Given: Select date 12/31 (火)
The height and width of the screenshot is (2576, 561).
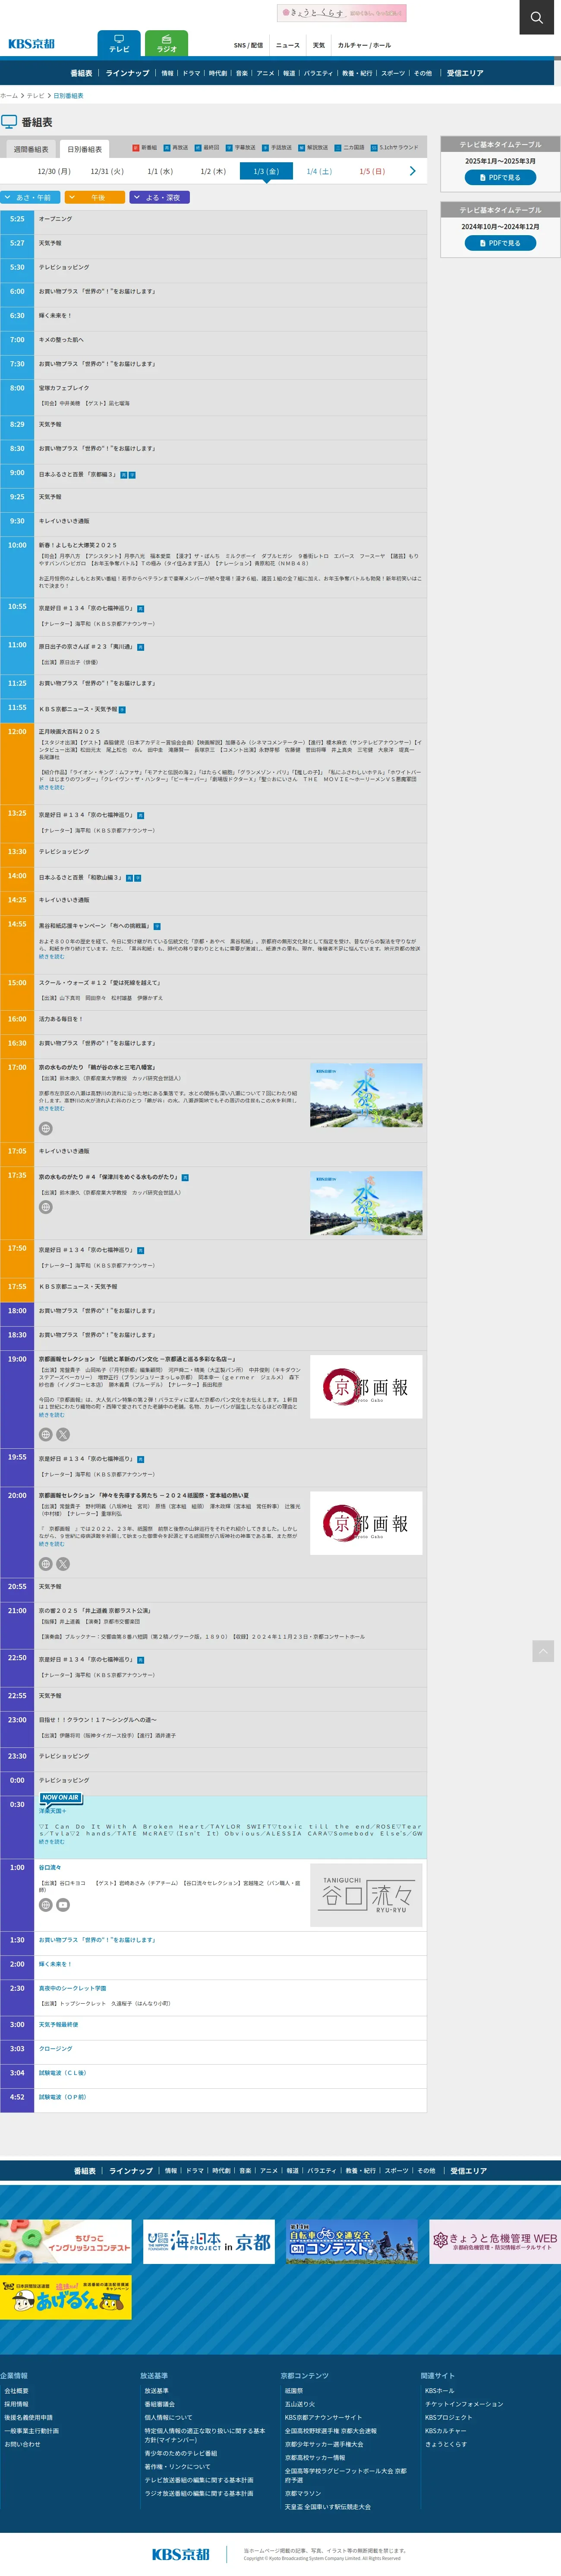Looking at the screenshot, I should [x=107, y=171].
